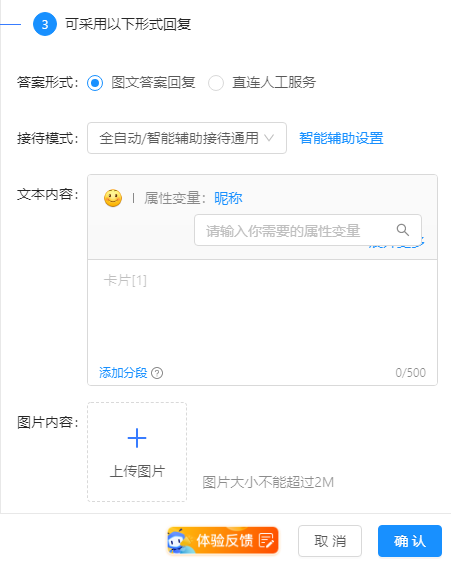Open the smiley emoji picker
Image resolution: width=451 pixels, height=565 pixels.
click(x=113, y=198)
